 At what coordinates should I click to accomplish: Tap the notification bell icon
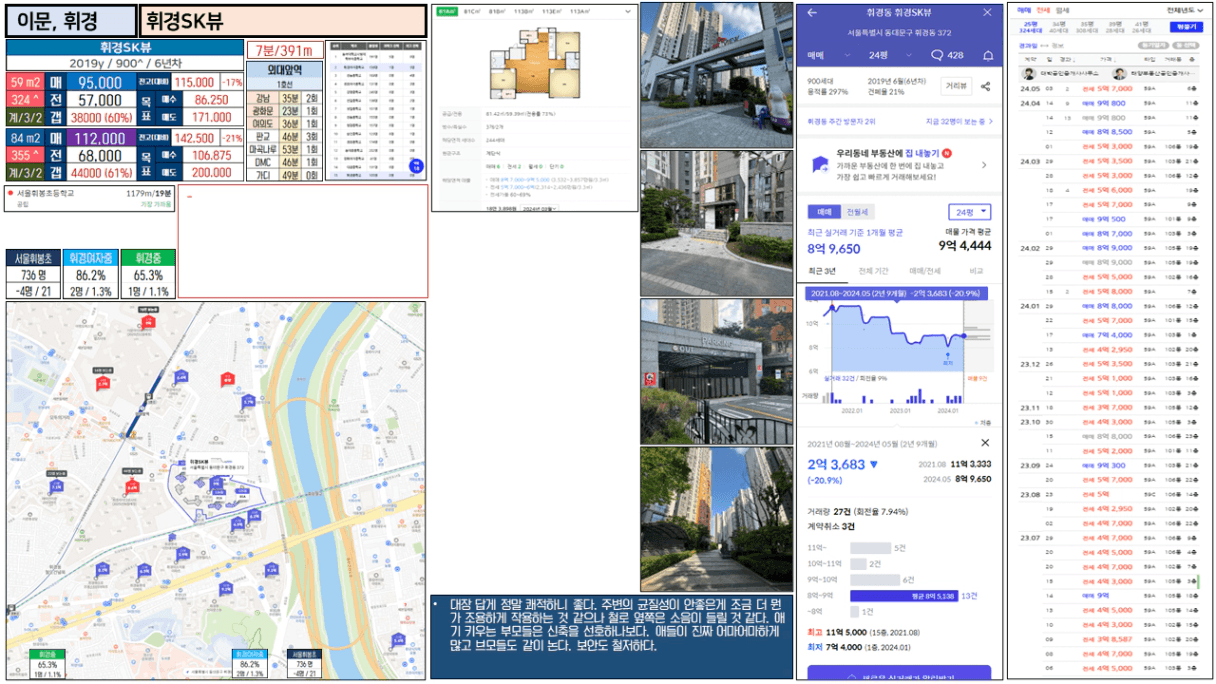click(x=989, y=55)
